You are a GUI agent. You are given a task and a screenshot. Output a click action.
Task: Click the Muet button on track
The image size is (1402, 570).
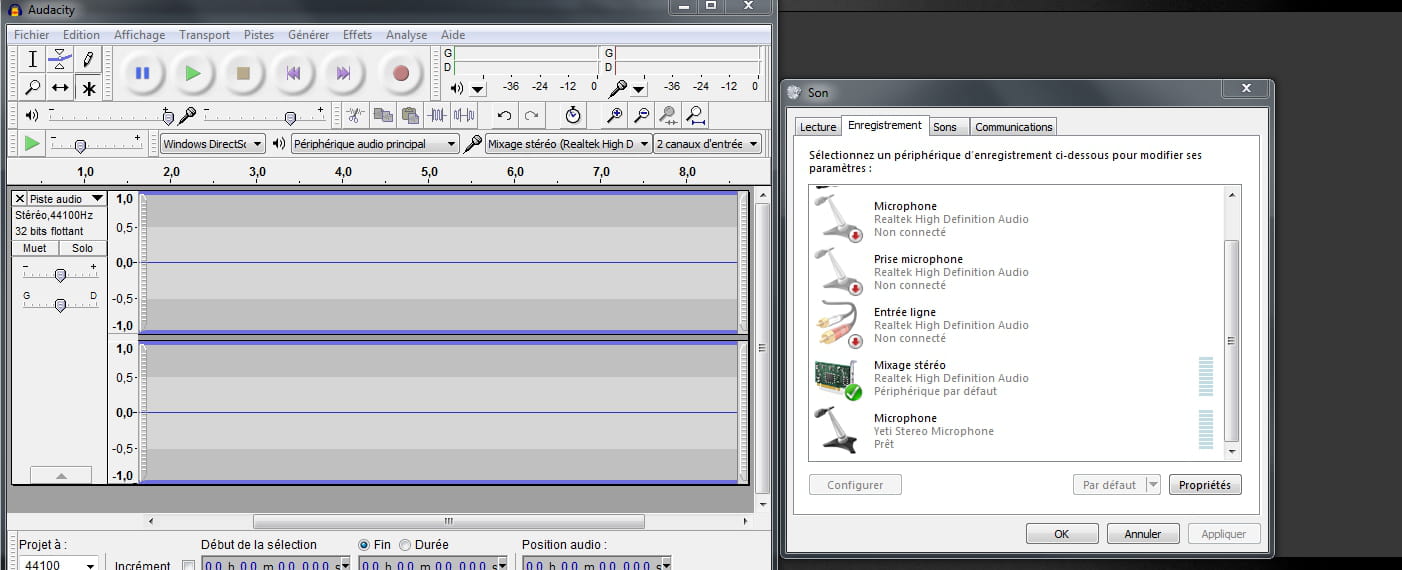click(35, 248)
